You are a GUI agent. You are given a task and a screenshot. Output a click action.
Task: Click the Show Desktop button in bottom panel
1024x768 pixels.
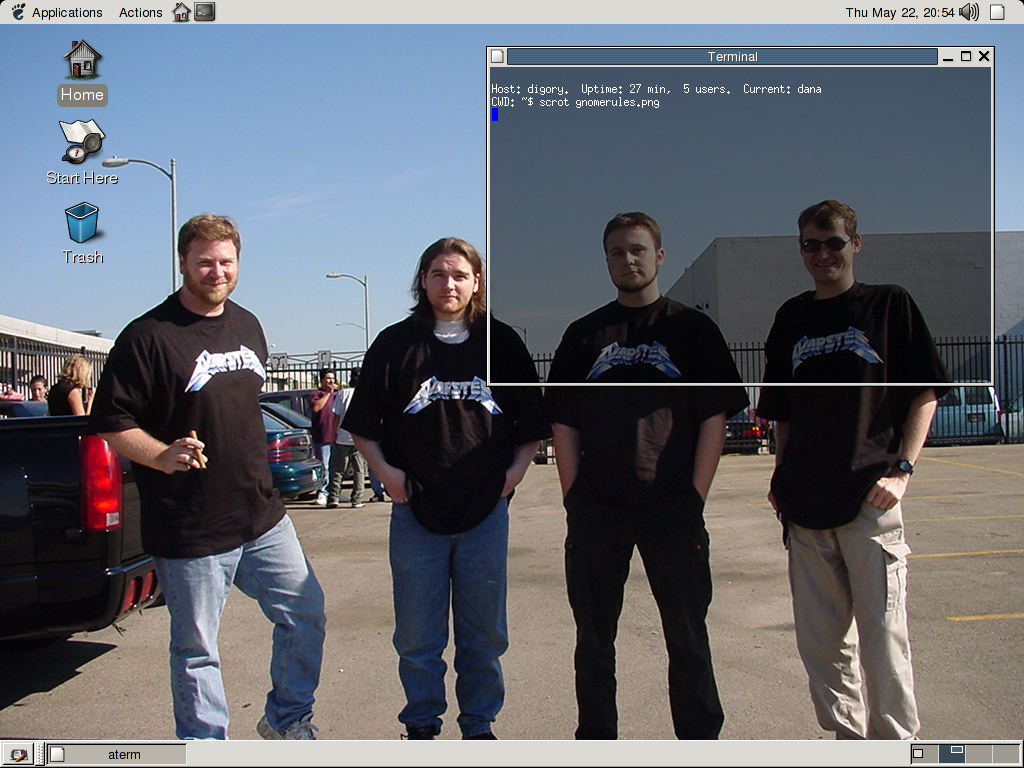click(x=18, y=755)
